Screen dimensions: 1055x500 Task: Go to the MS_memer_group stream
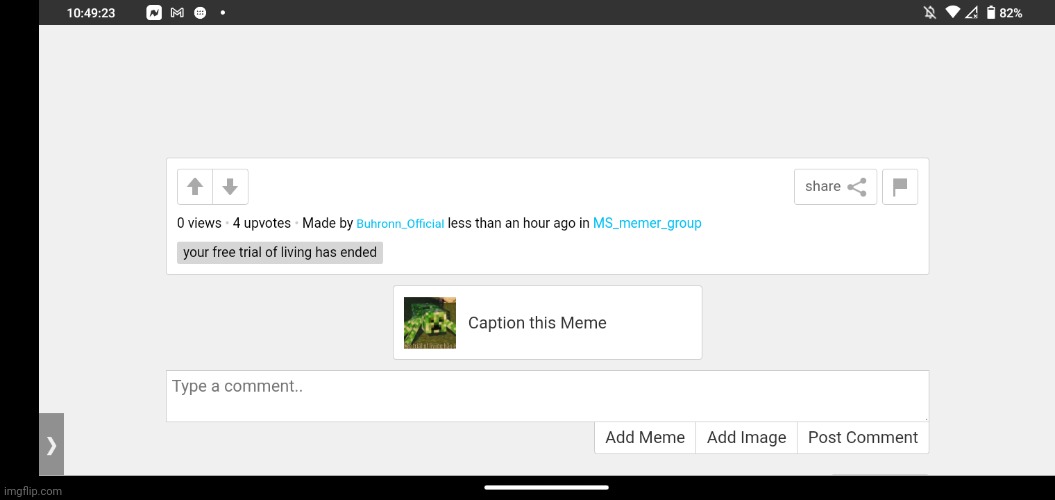coord(647,223)
